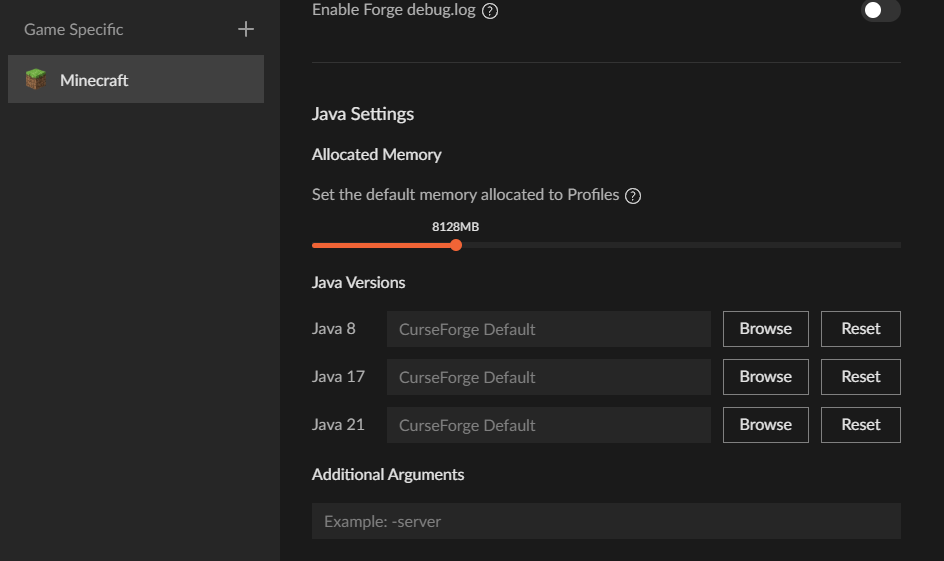Image resolution: width=944 pixels, height=561 pixels.
Task: Click the Game Specific section label
Action: (73, 29)
